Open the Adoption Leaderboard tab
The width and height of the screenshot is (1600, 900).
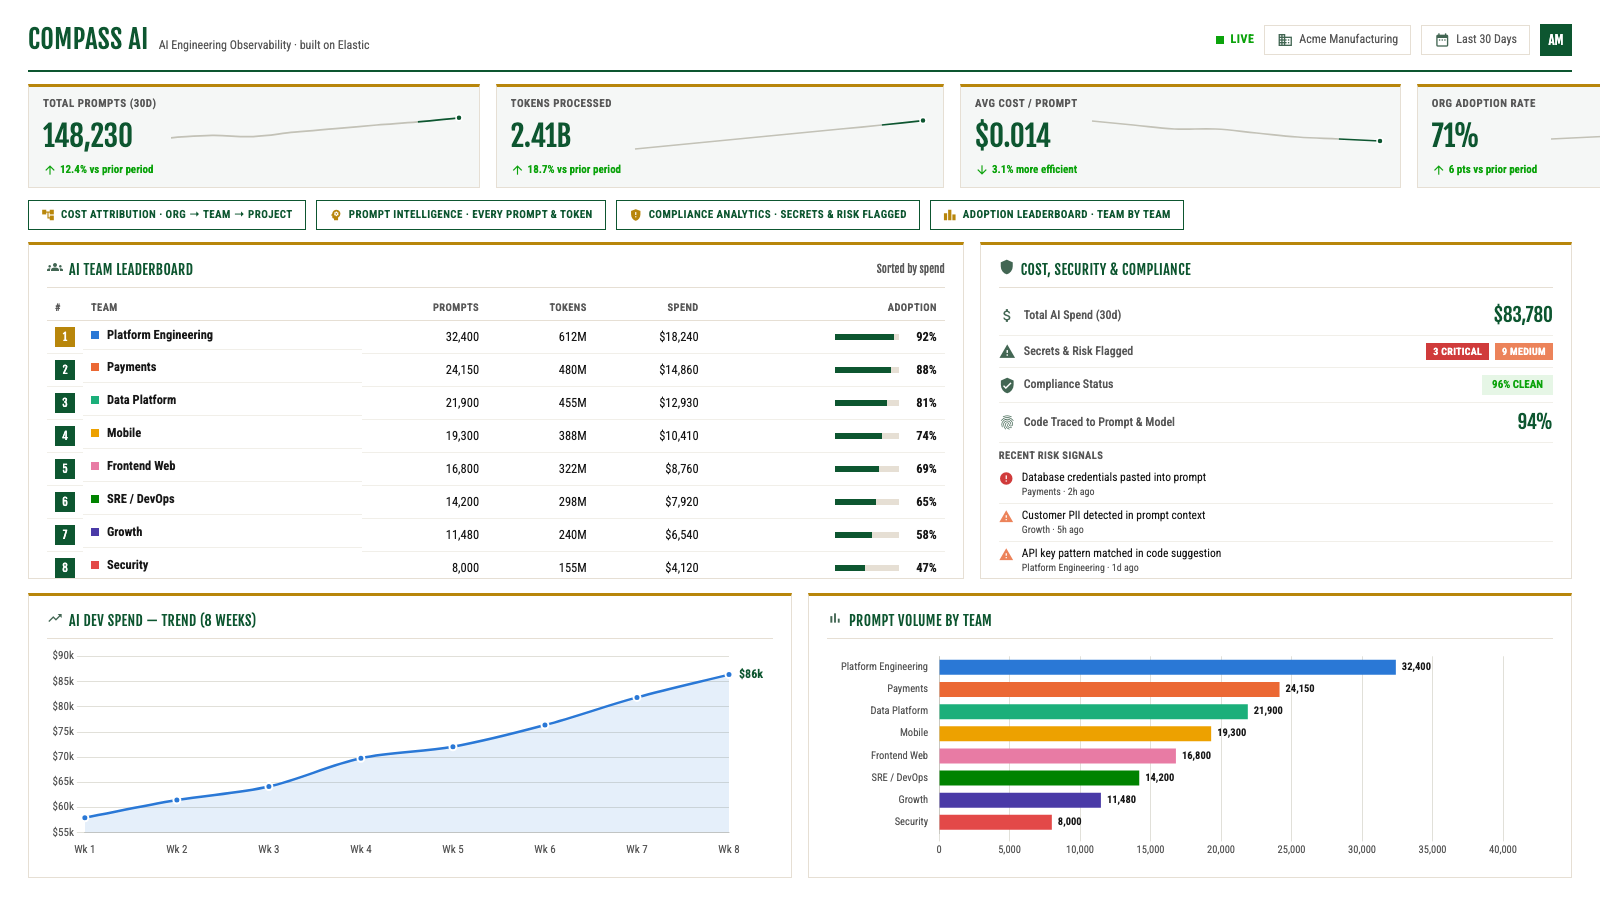[1057, 215]
